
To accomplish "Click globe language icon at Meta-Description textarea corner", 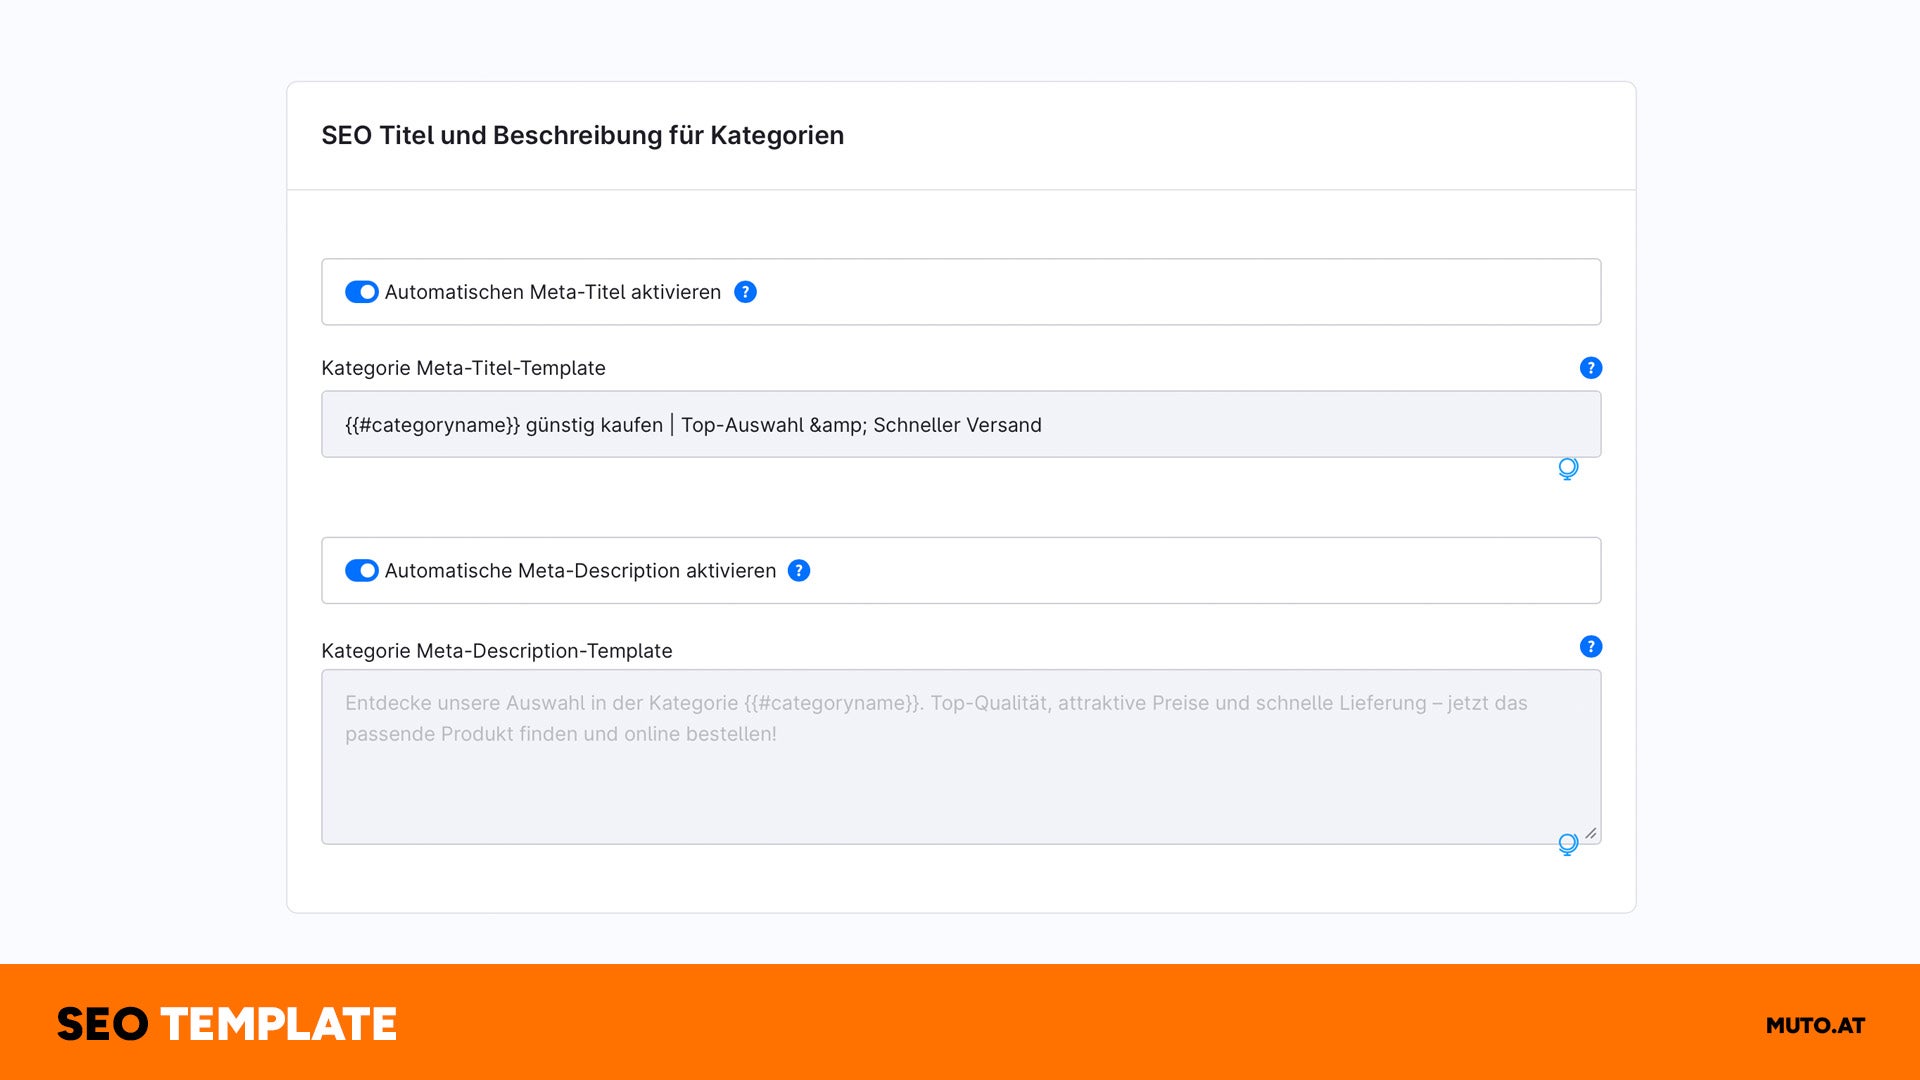I will 1568,844.
